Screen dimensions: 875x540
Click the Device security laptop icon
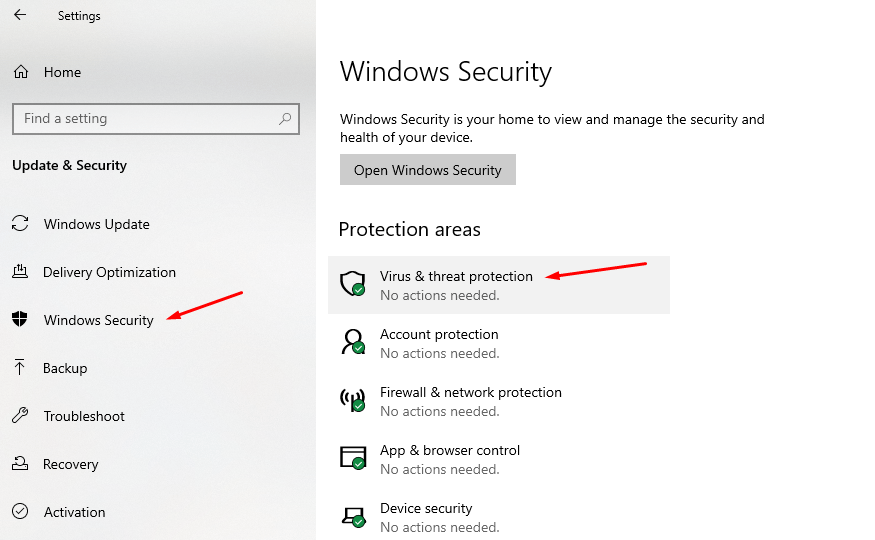pyautogui.click(x=354, y=517)
